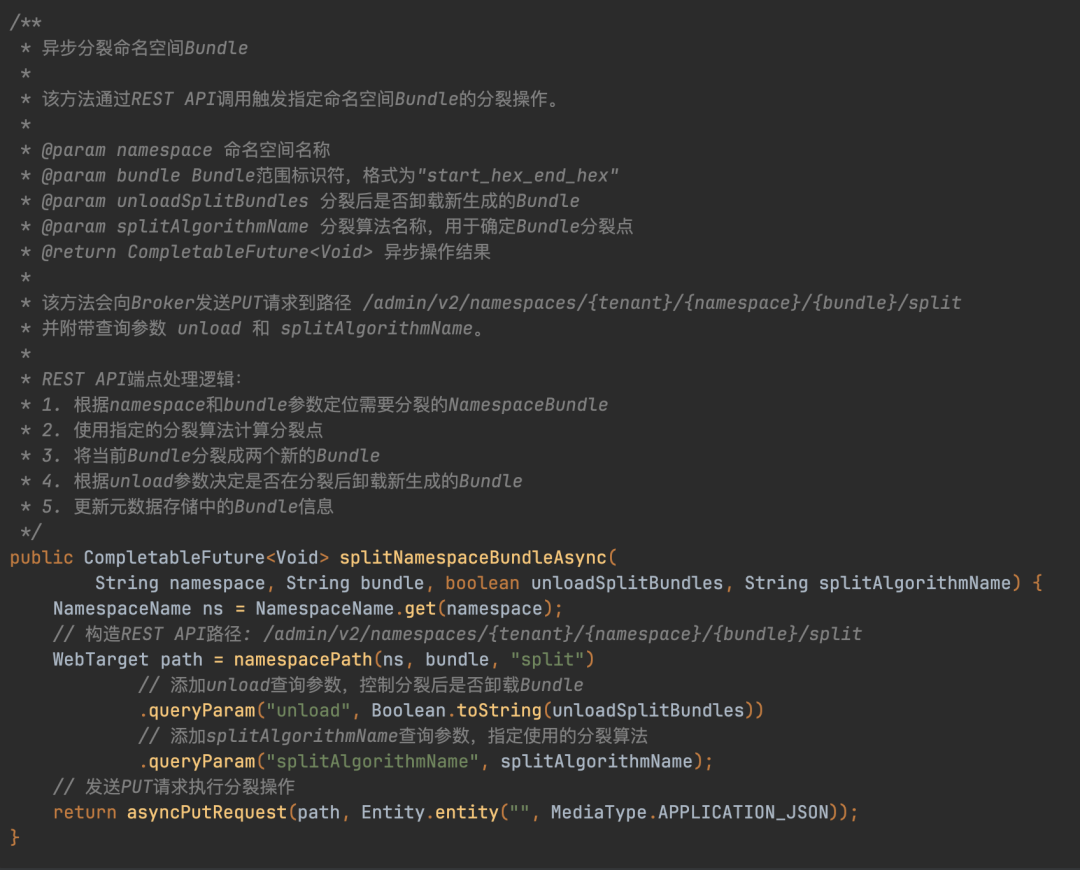Click the @return CompletableFuture<Void> Javadoc line

(x=265, y=251)
